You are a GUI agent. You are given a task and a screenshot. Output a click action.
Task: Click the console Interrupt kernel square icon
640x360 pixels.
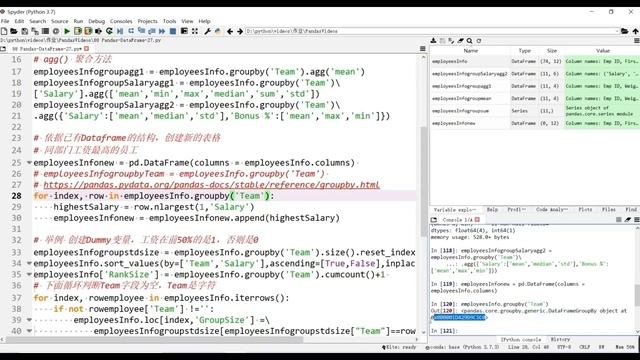click(x=619, y=220)
